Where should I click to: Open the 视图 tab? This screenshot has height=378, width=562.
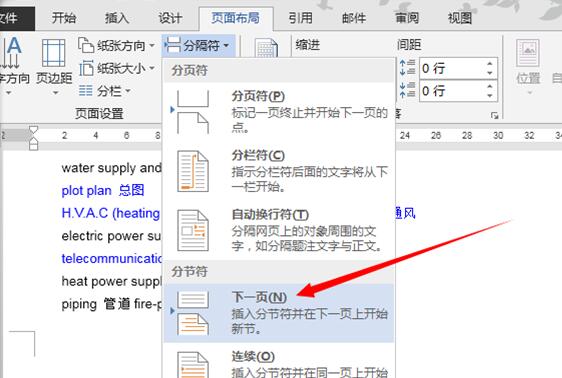(x=460, y=18)
